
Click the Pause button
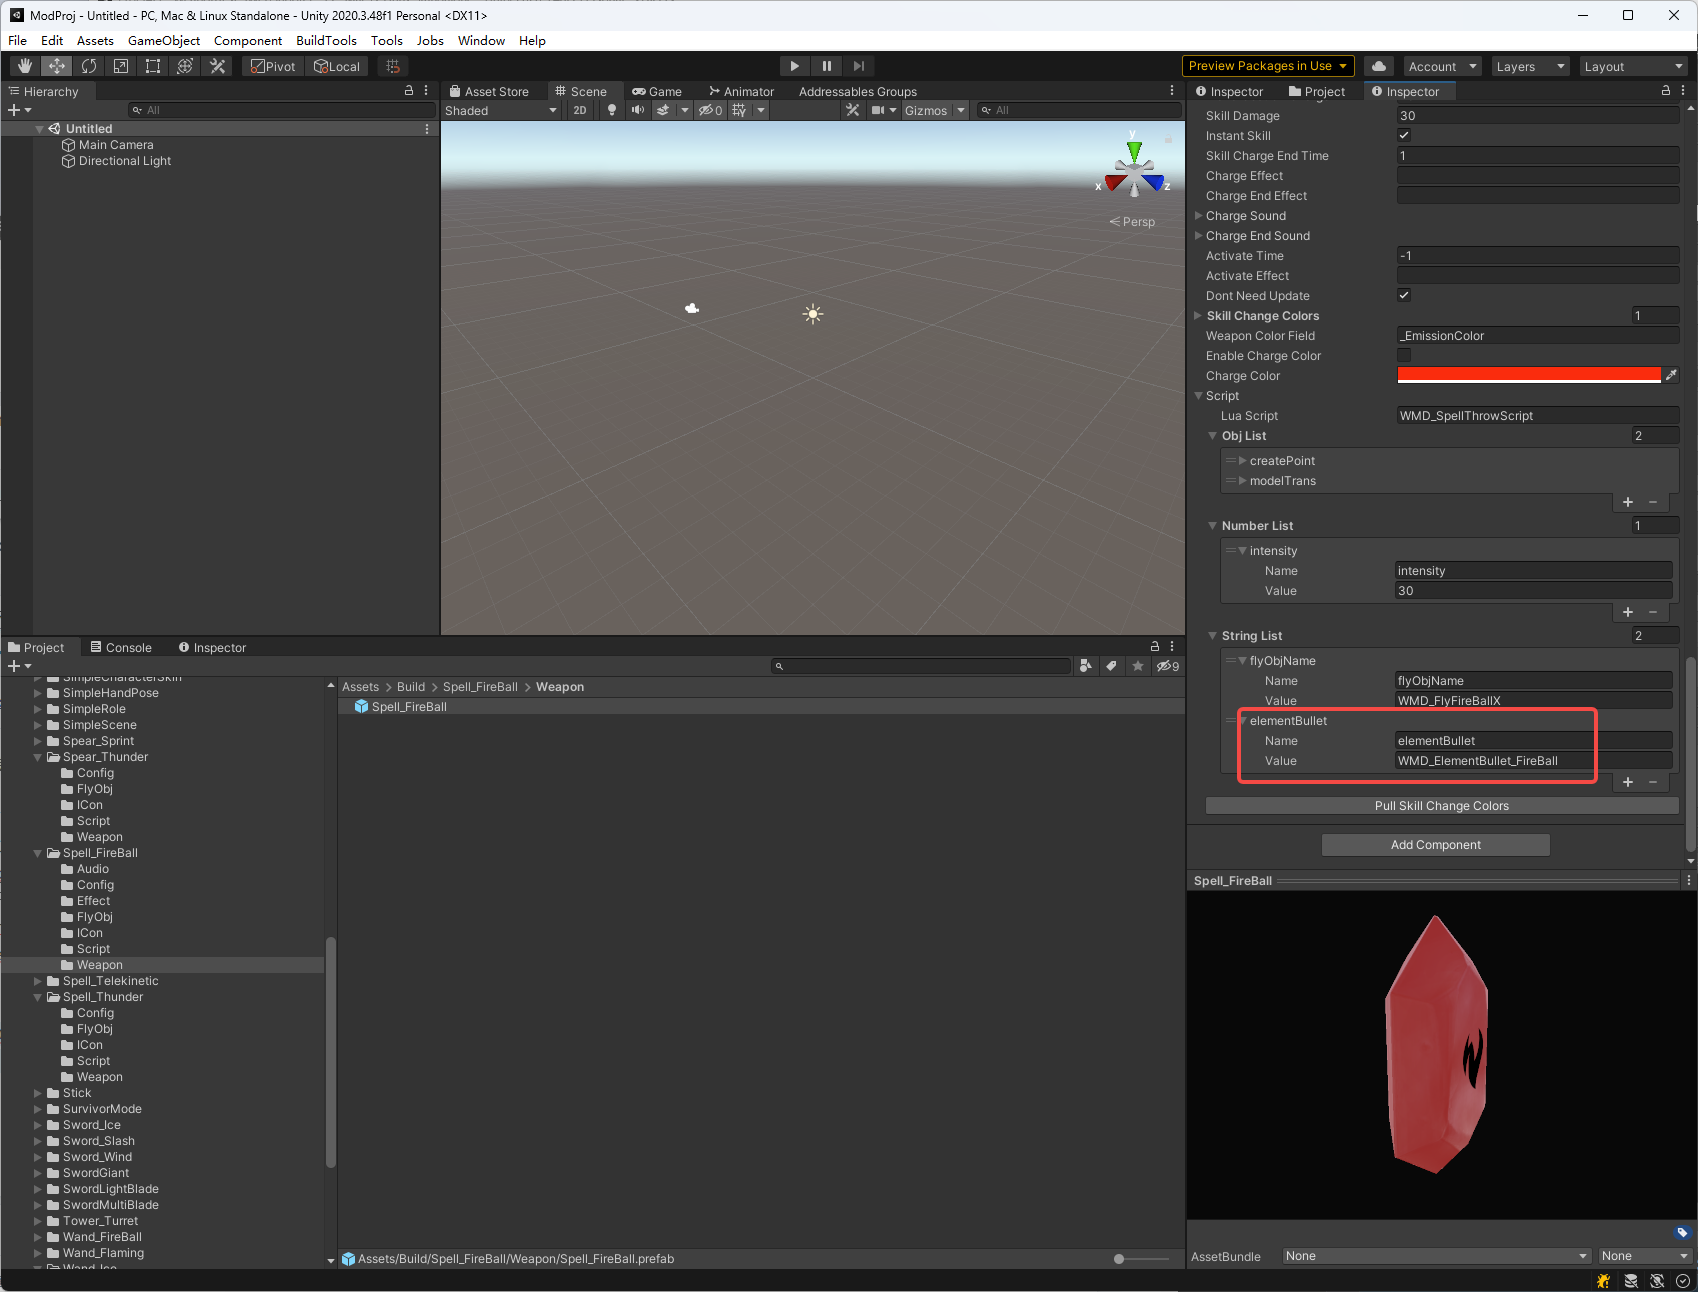tap(827, 66)
